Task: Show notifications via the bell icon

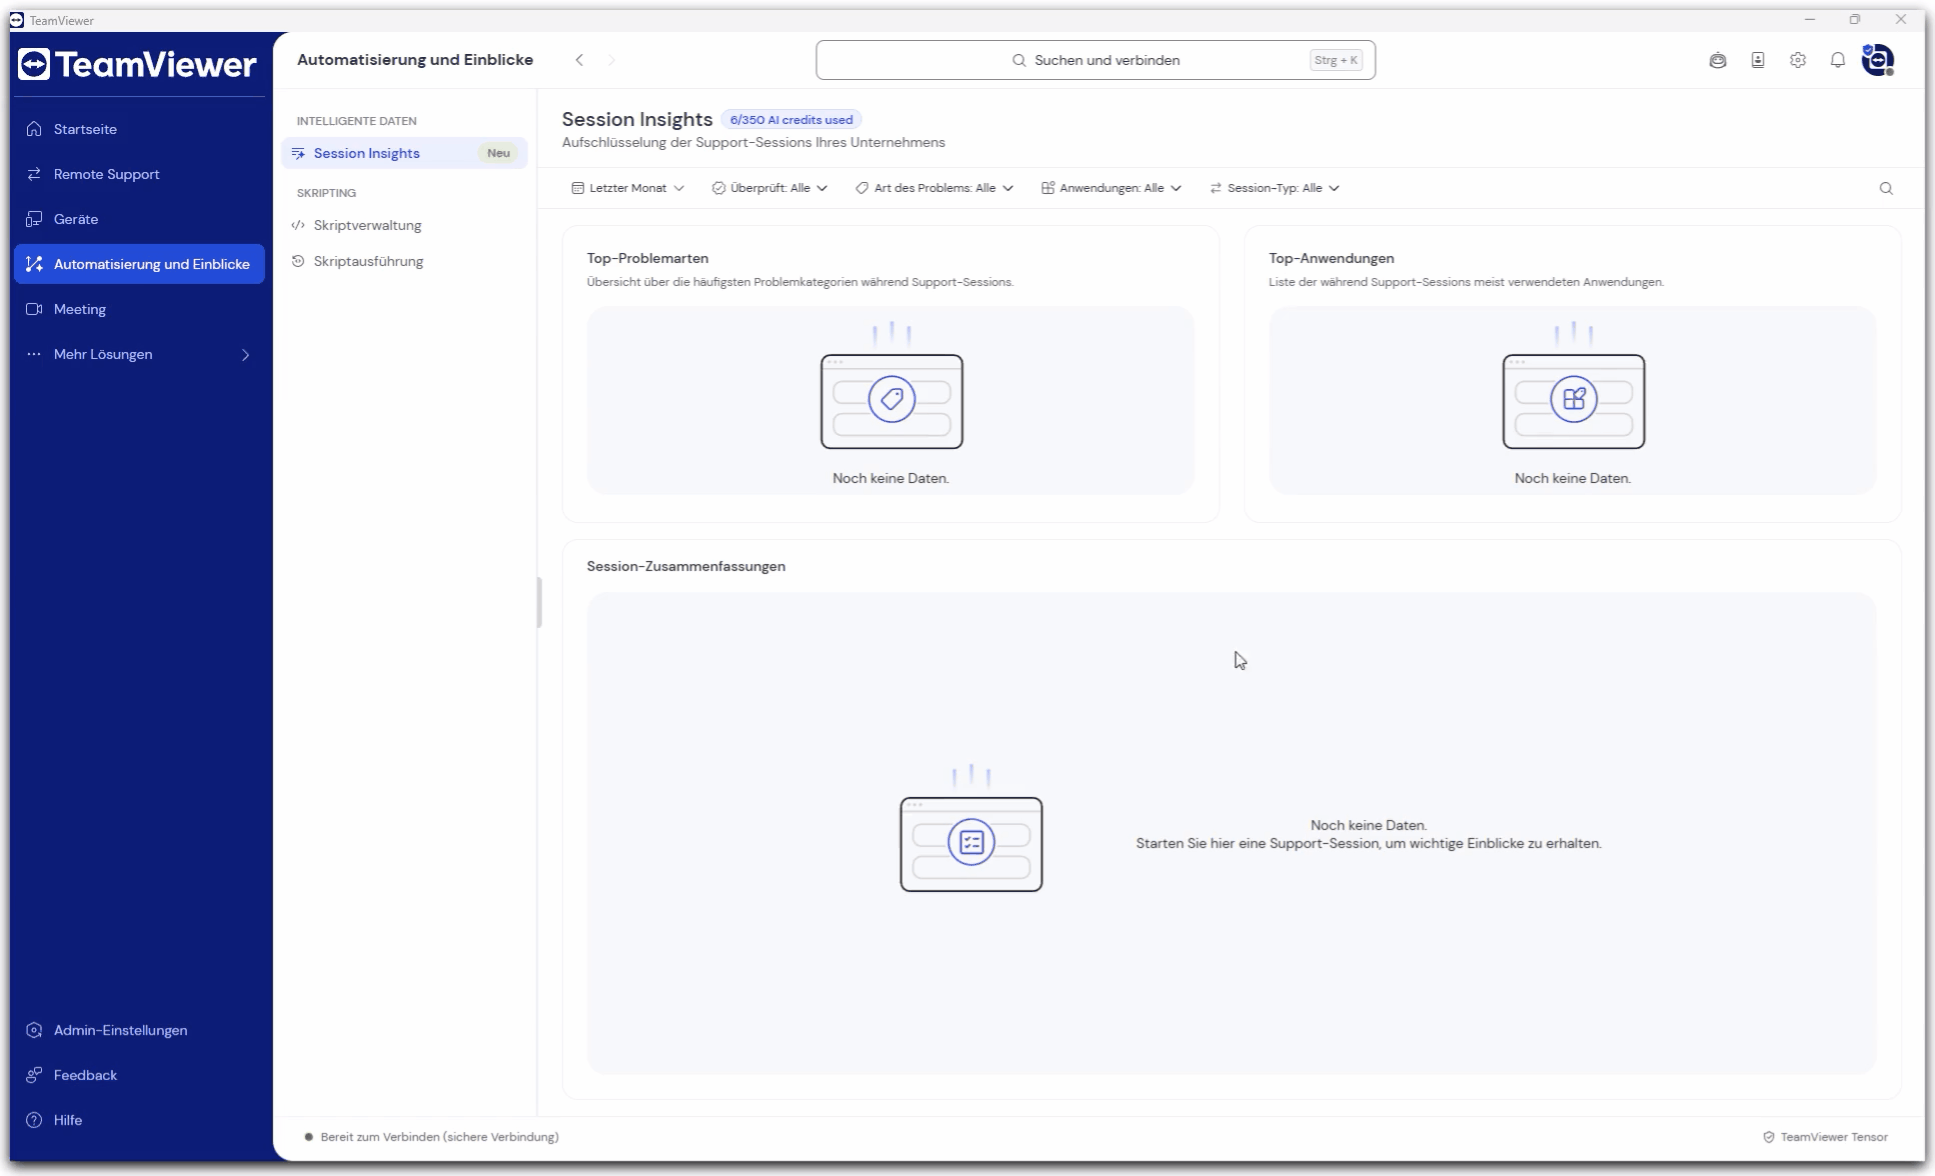Action: coord(1838,60)
